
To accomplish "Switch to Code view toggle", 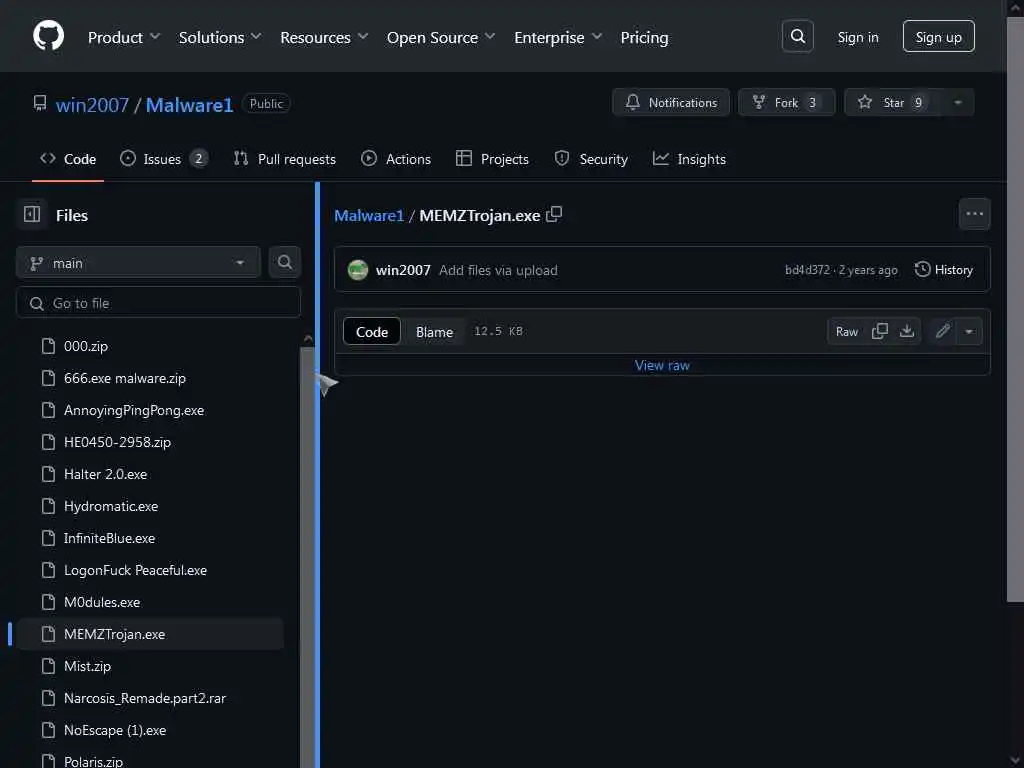I will tap(372, 332).
